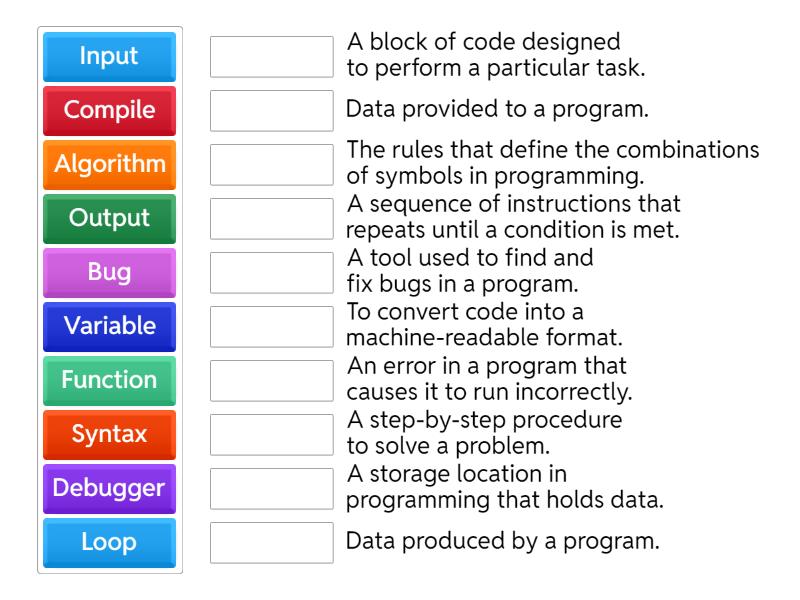This screenshot has height=600, width=800.
Task: Click the blue Input tile
Action: tap(109, 56)
